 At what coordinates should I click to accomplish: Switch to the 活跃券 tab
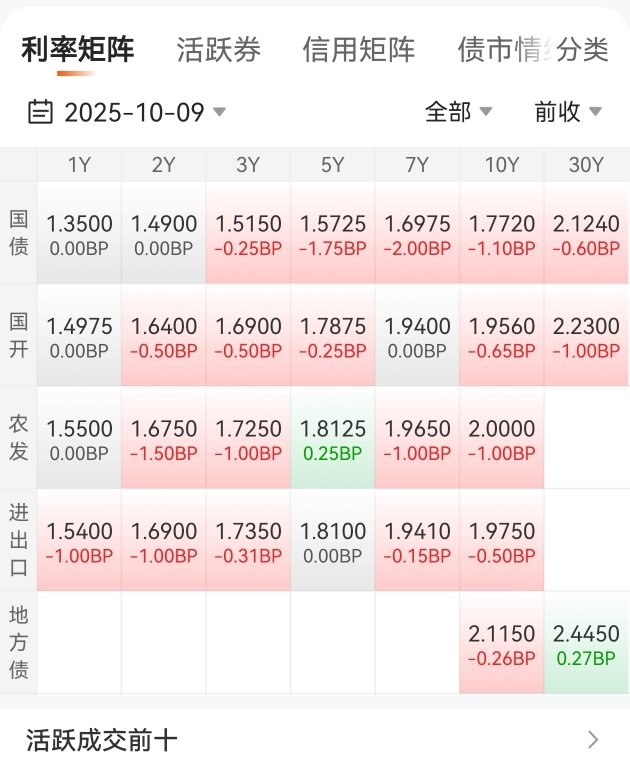(x=218, y=49)
